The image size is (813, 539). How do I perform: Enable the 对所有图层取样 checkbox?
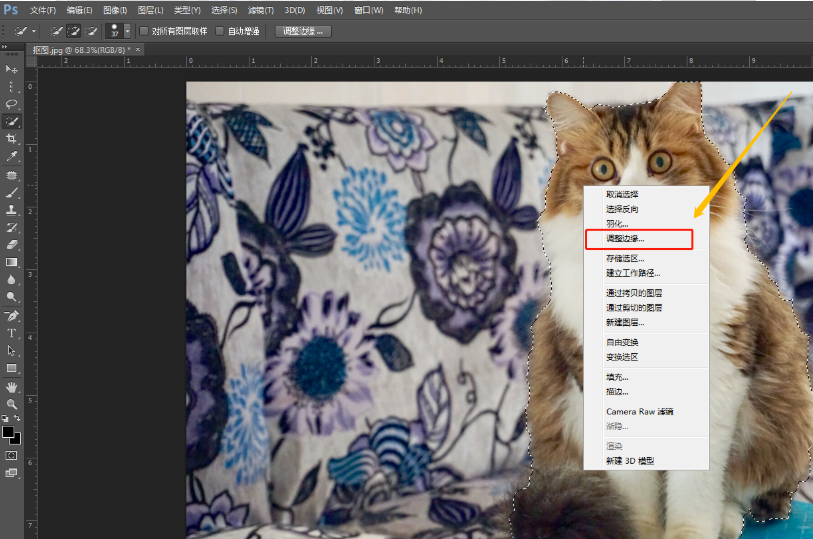pyautogui.click(x=143, y=31)
